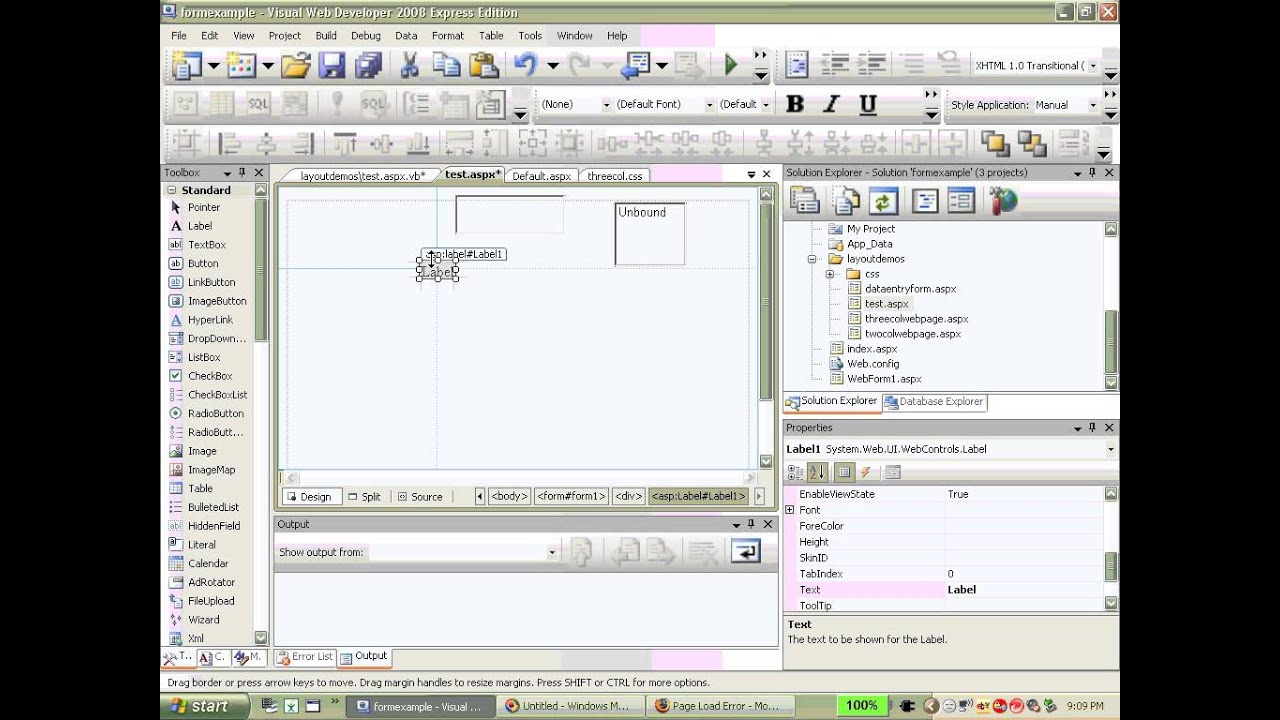This screenshot has height=720, width=1280.
Task: Toggle word wrap in the Output window
Action: click(746, 551)
